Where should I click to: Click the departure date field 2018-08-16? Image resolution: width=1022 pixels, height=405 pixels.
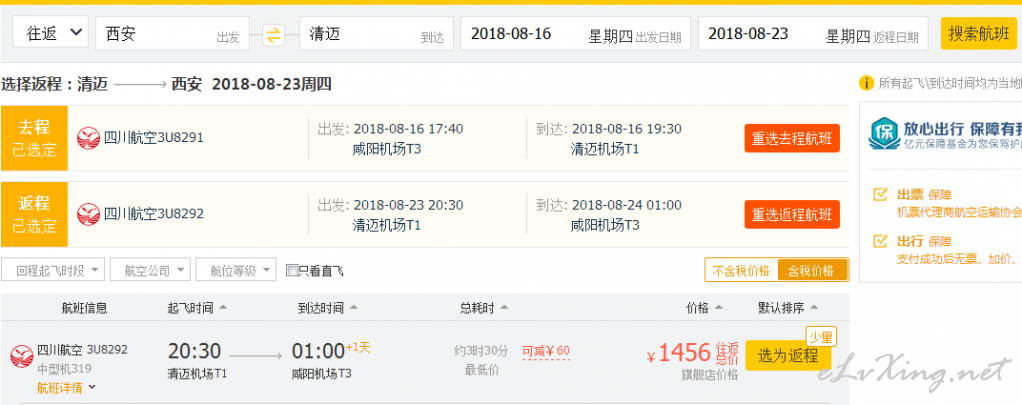[576, 34]
